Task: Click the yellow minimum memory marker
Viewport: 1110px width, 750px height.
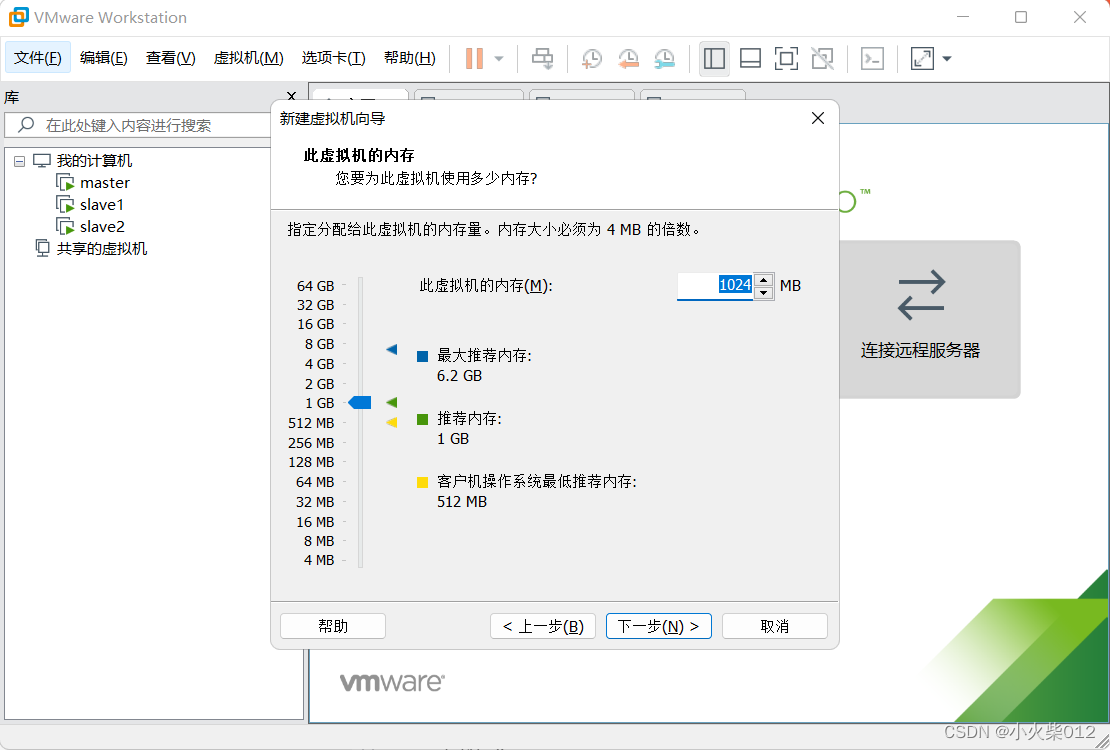Action: [391, 423]
